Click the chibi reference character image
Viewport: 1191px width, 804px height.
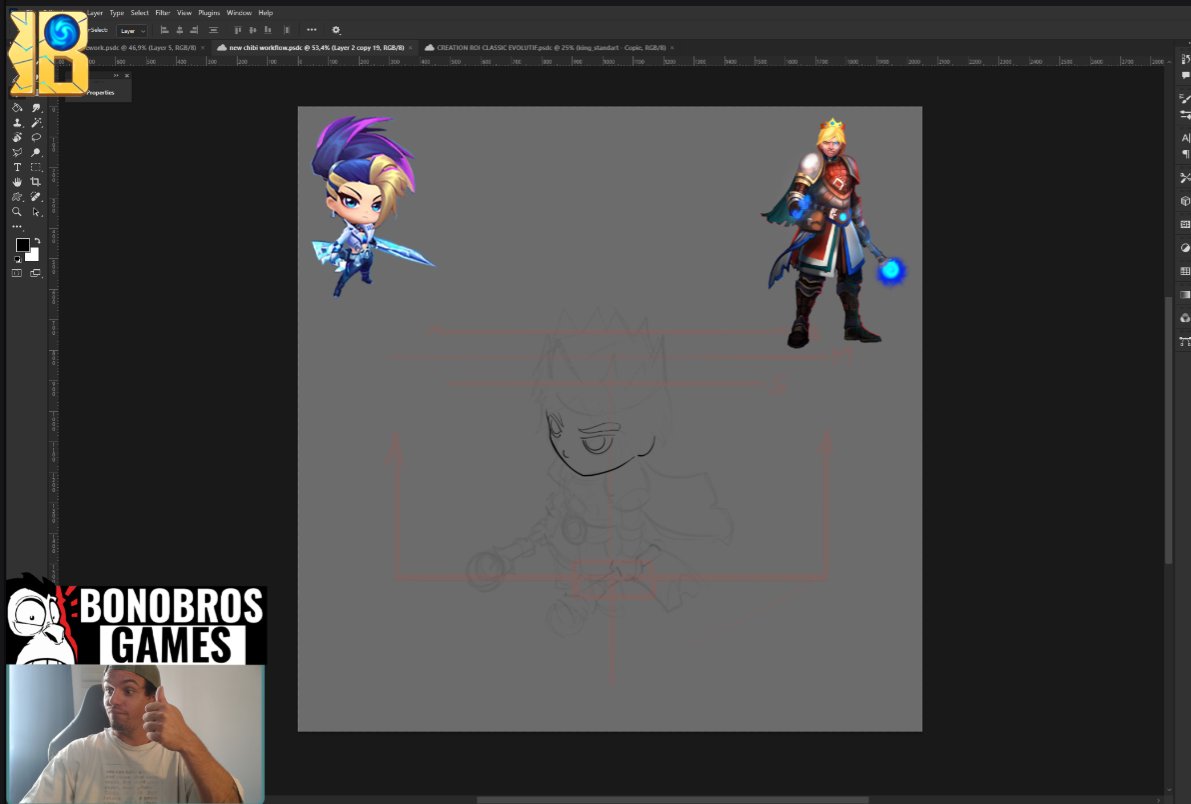point(372,205)
